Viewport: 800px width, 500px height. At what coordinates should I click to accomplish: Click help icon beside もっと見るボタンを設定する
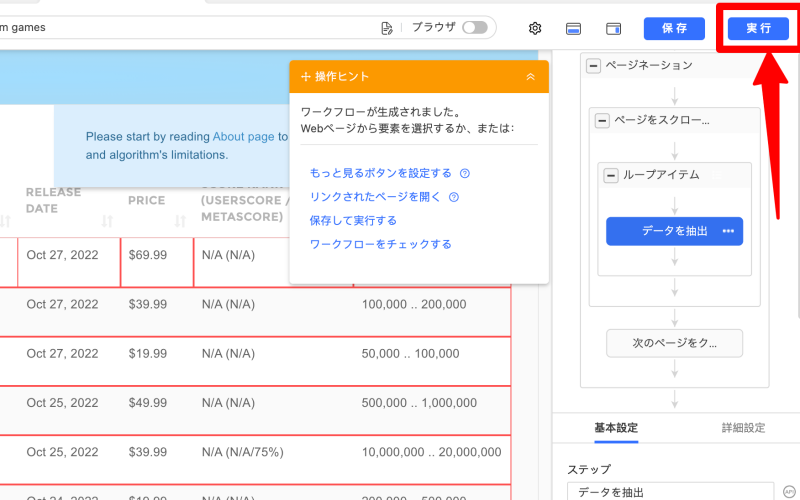[465, 173]
